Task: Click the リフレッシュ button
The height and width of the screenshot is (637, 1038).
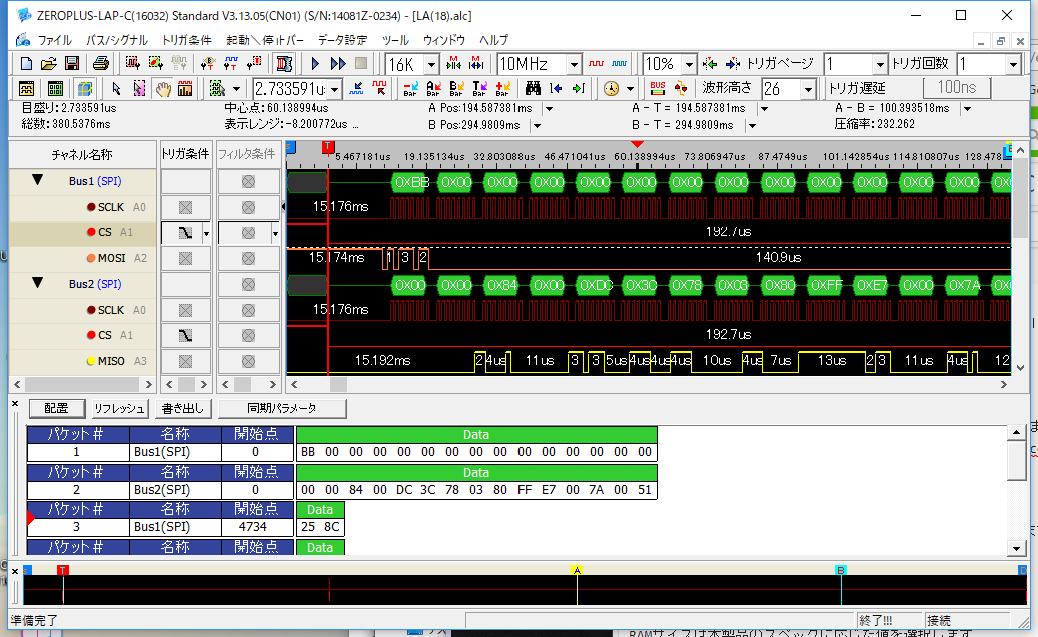Action: click(119, 409)
